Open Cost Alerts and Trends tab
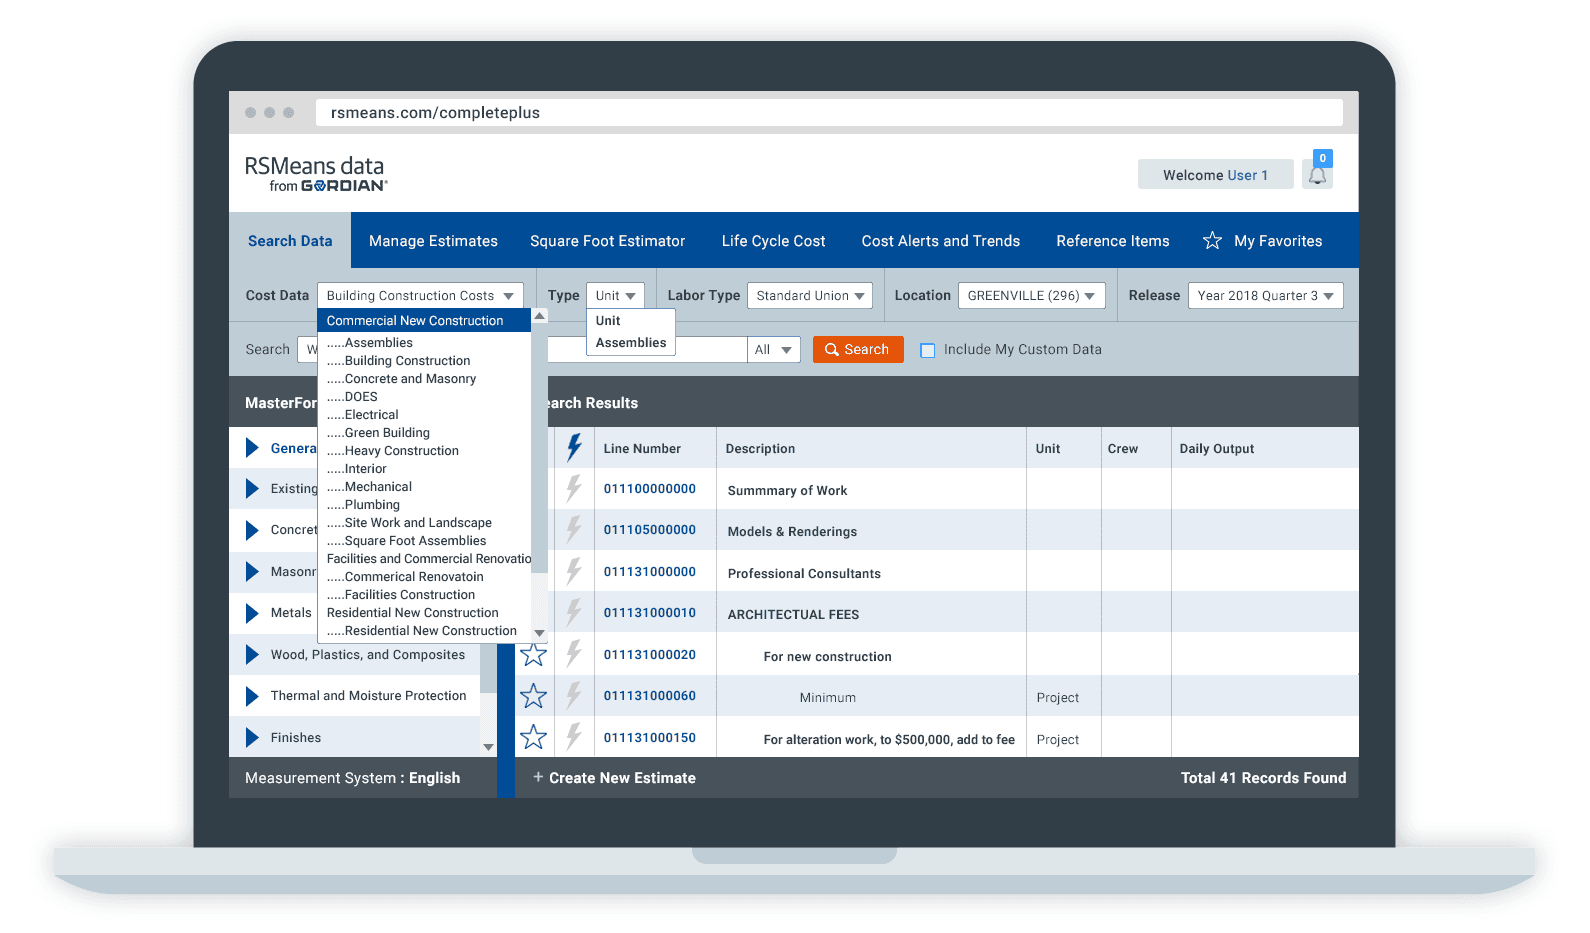This screenshot has height=933, width=1590. pos(940,241)
